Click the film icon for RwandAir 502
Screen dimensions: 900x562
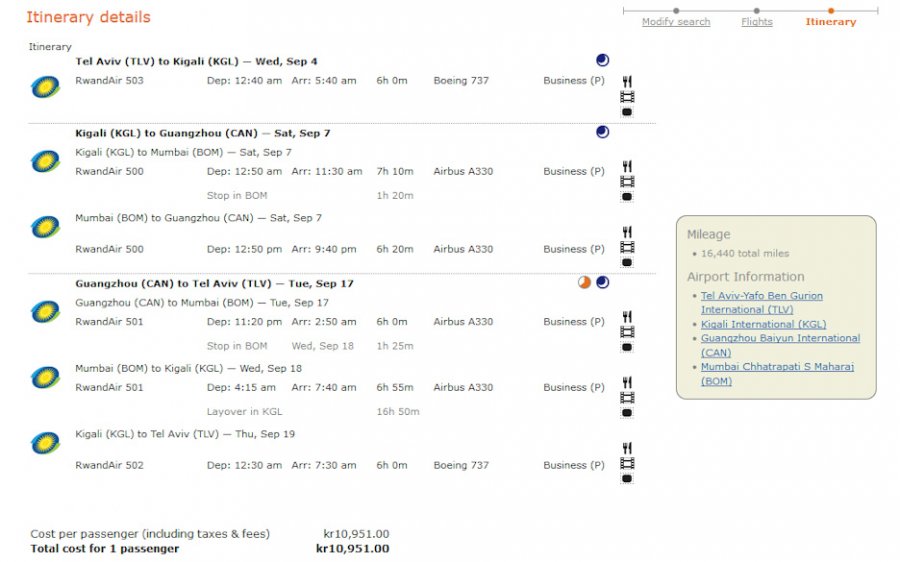[x=627, y=463]
